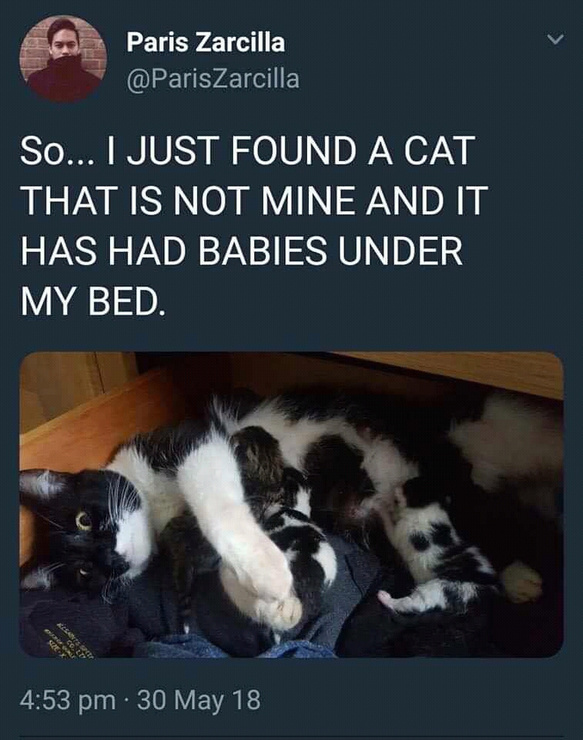583x740 pixels.
Task: Click the display name Paris Zarcilla
Action: click(x=205, y=43)
